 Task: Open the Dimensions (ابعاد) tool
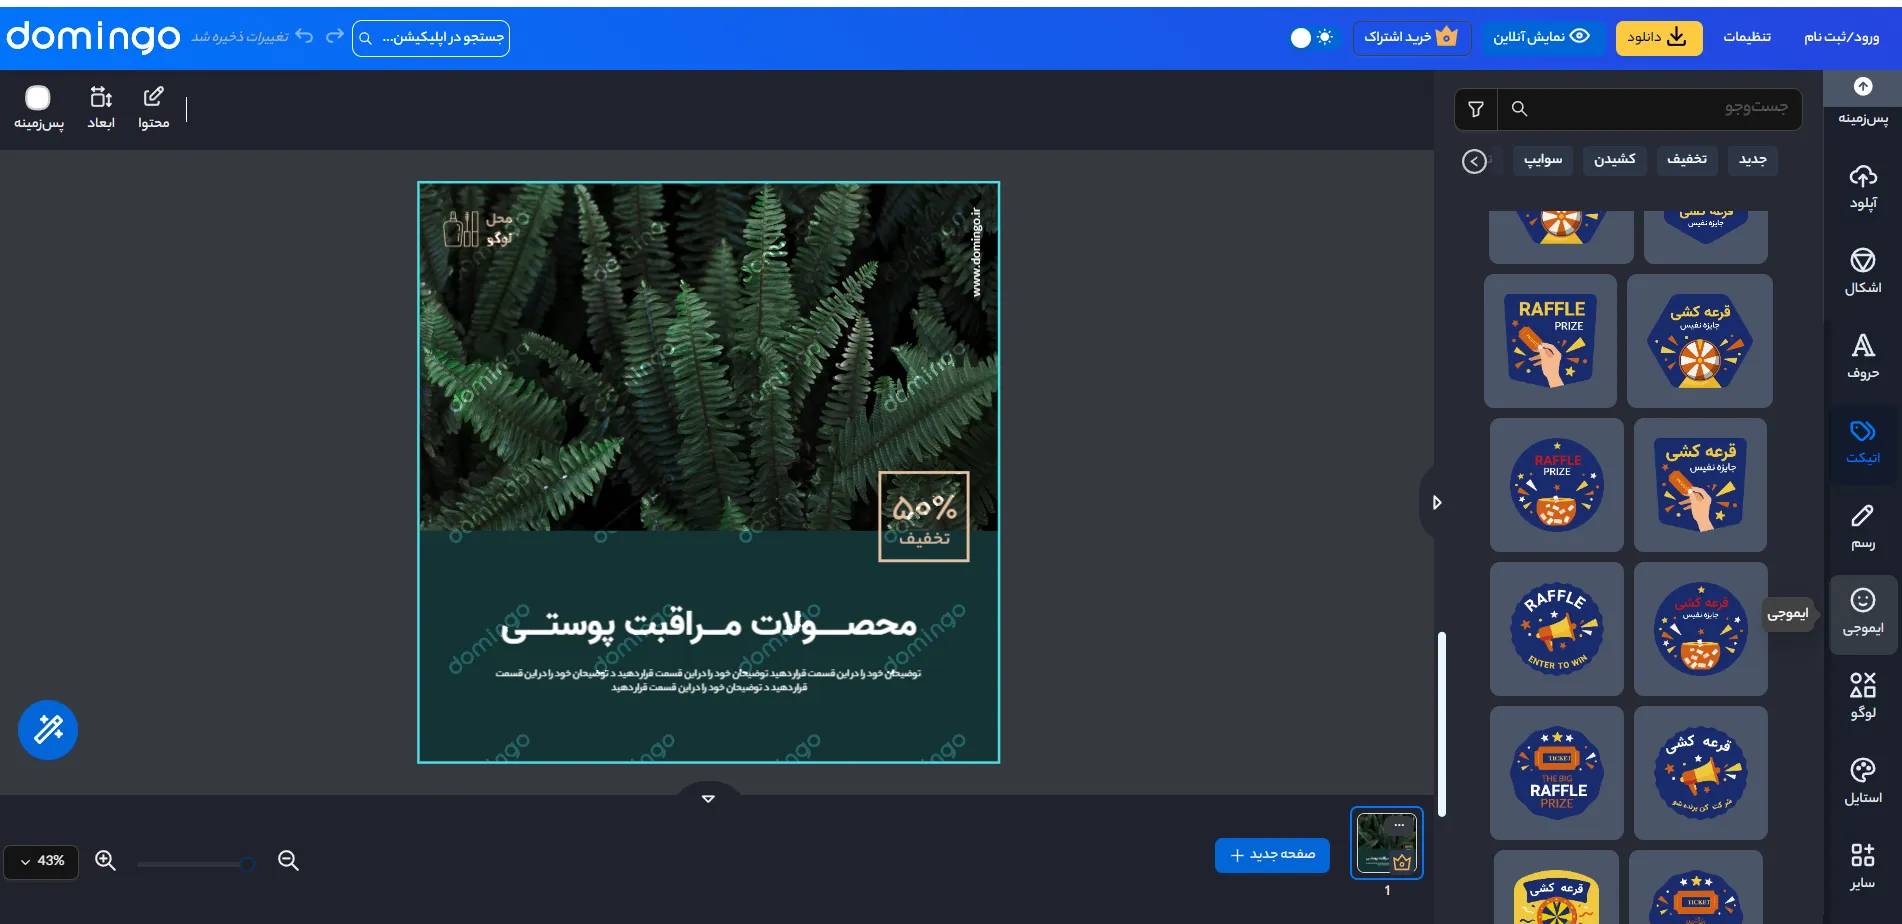101,108
